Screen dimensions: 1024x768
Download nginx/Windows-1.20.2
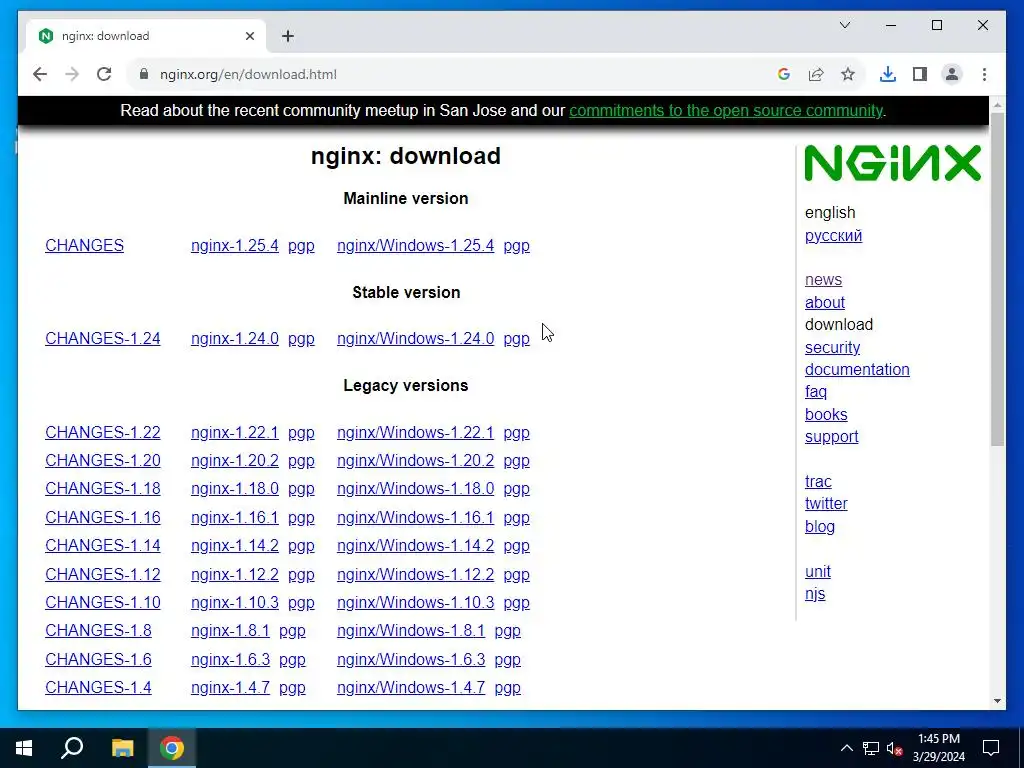click(415, 460)
